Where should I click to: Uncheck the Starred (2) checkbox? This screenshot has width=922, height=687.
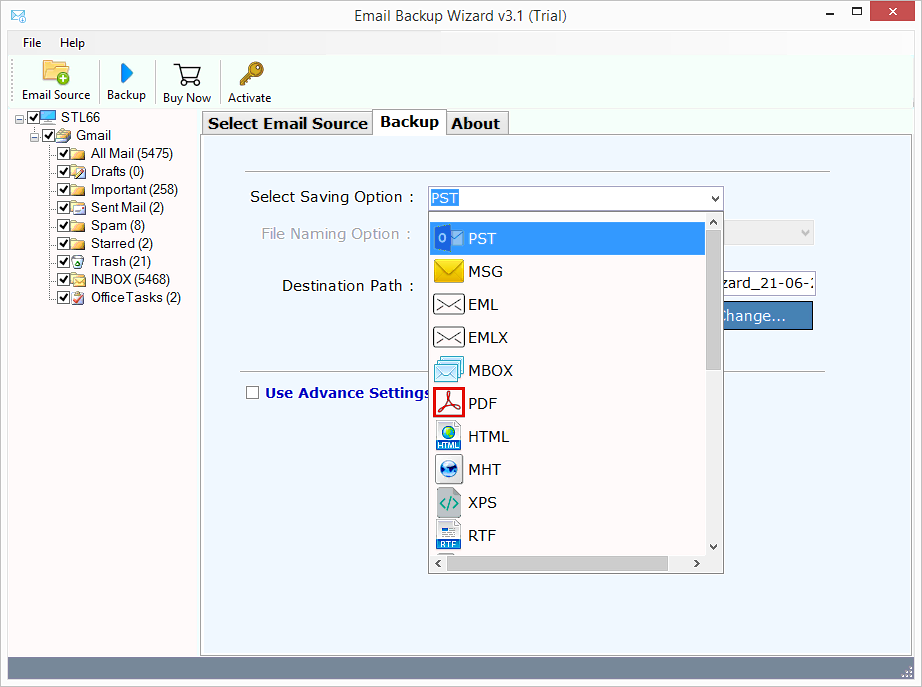tap(64, 244)
